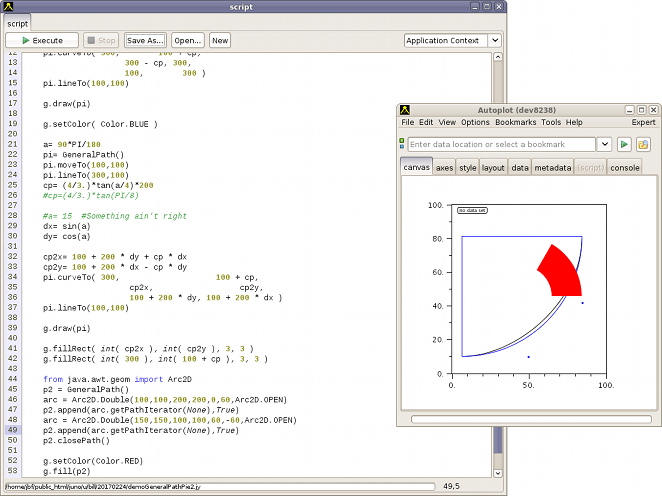Viewport: 662px width, 496px height.
Task: Switch to the axes tab
Action: (x=444, y=168)
